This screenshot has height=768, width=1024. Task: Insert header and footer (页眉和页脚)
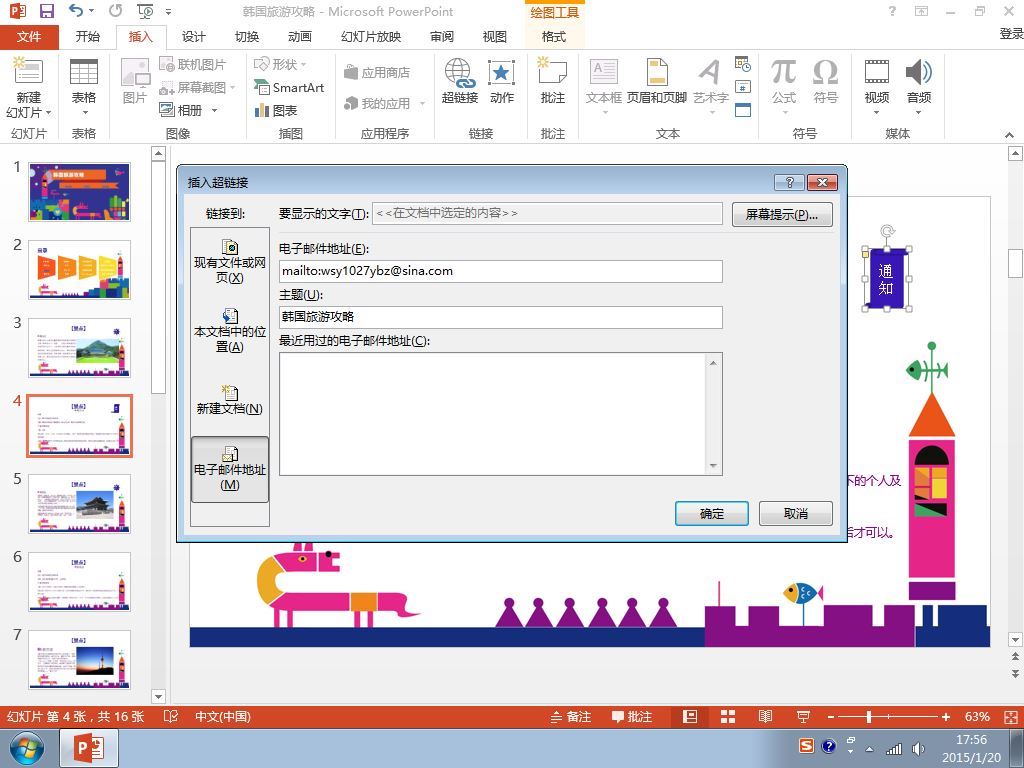[x=656, y=81]
